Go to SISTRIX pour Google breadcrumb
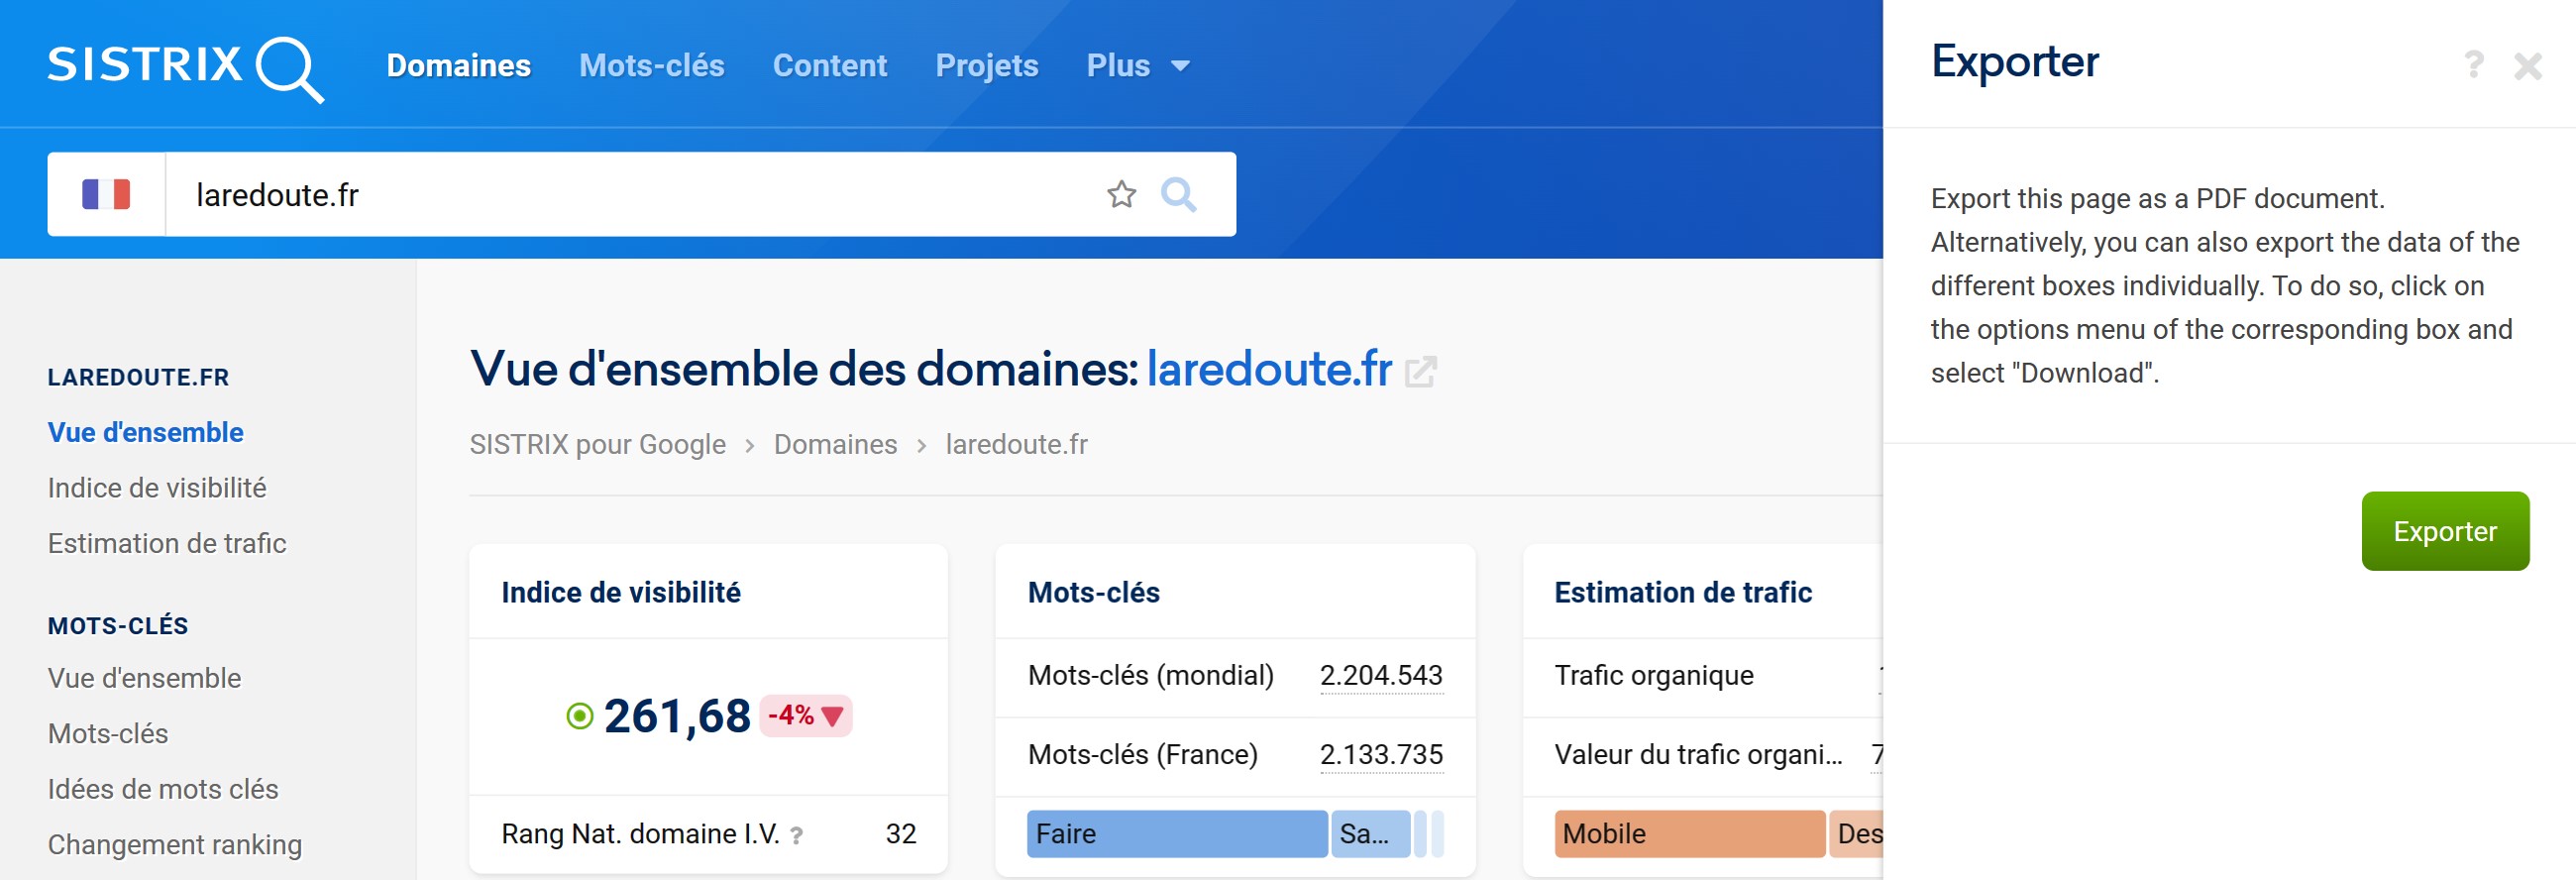Viewport: 2576px width, 880px height. click(x=598, y=444)
